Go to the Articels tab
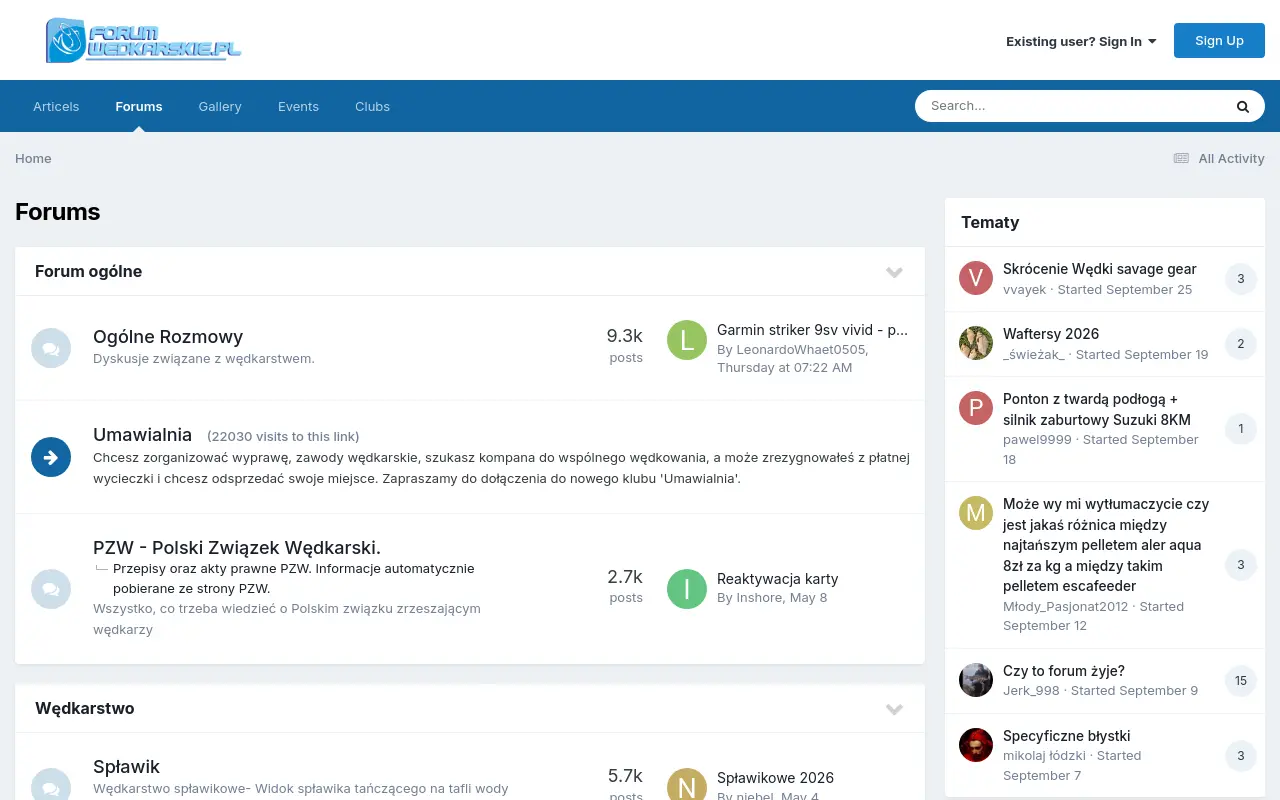The image size is (1280, 800). click(56, 106)
